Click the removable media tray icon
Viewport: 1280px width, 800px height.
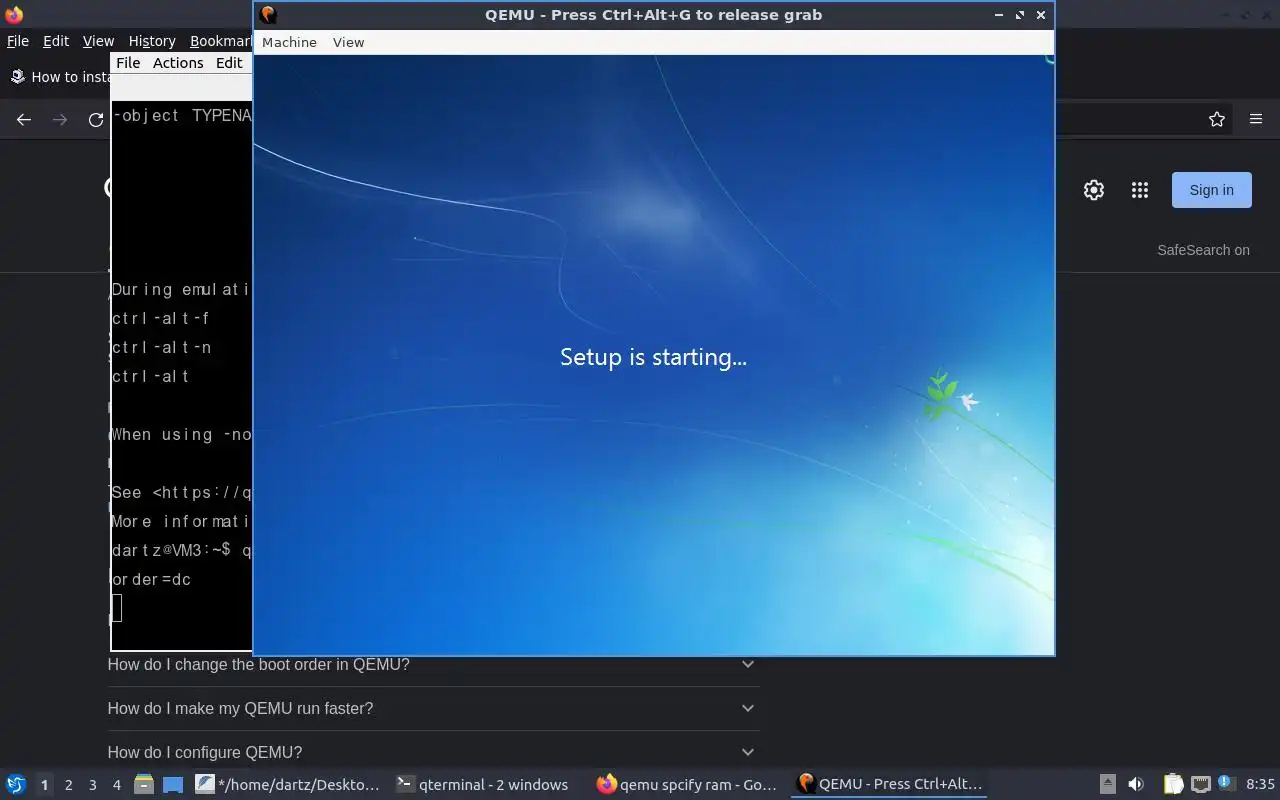point(1107,784)
